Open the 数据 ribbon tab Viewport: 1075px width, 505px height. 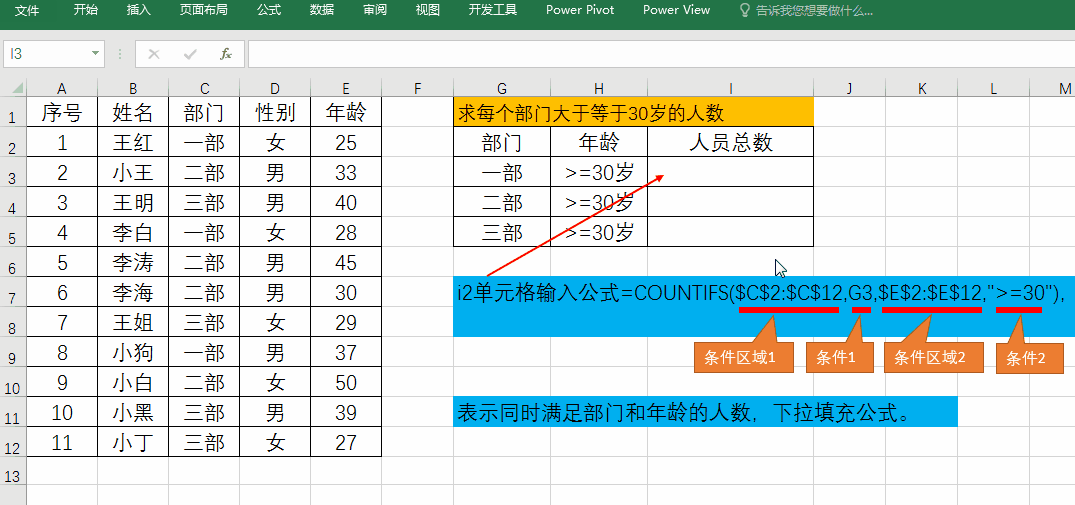pyautogui.click(x=322, y=10)
